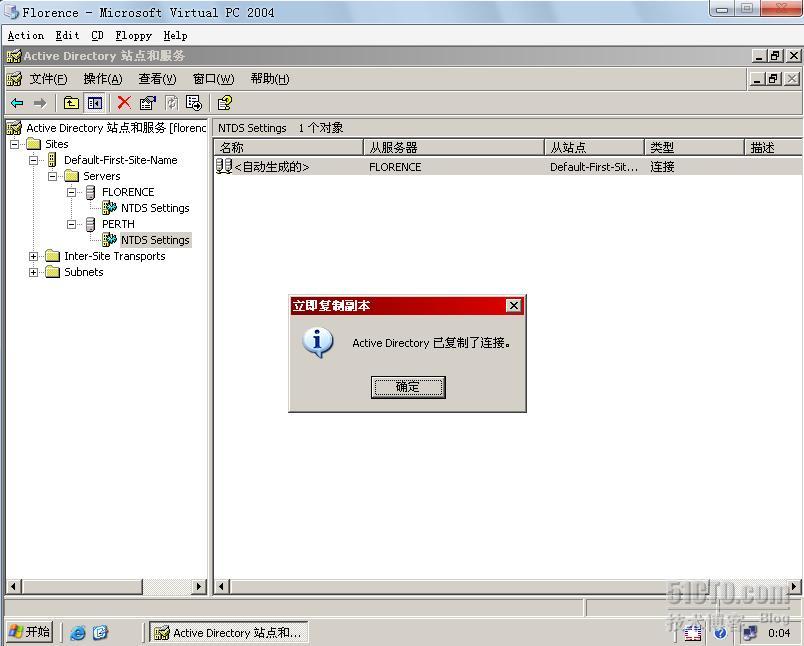Image resolution: width=804 pixels, height=646 pixels.
Task: Open the Virtual PC CD menu
Action: click(x=97, y=35)
